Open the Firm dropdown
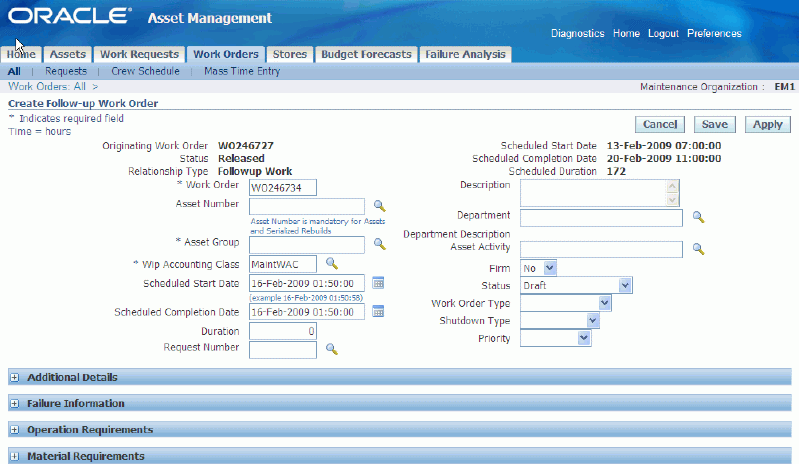 539,268
